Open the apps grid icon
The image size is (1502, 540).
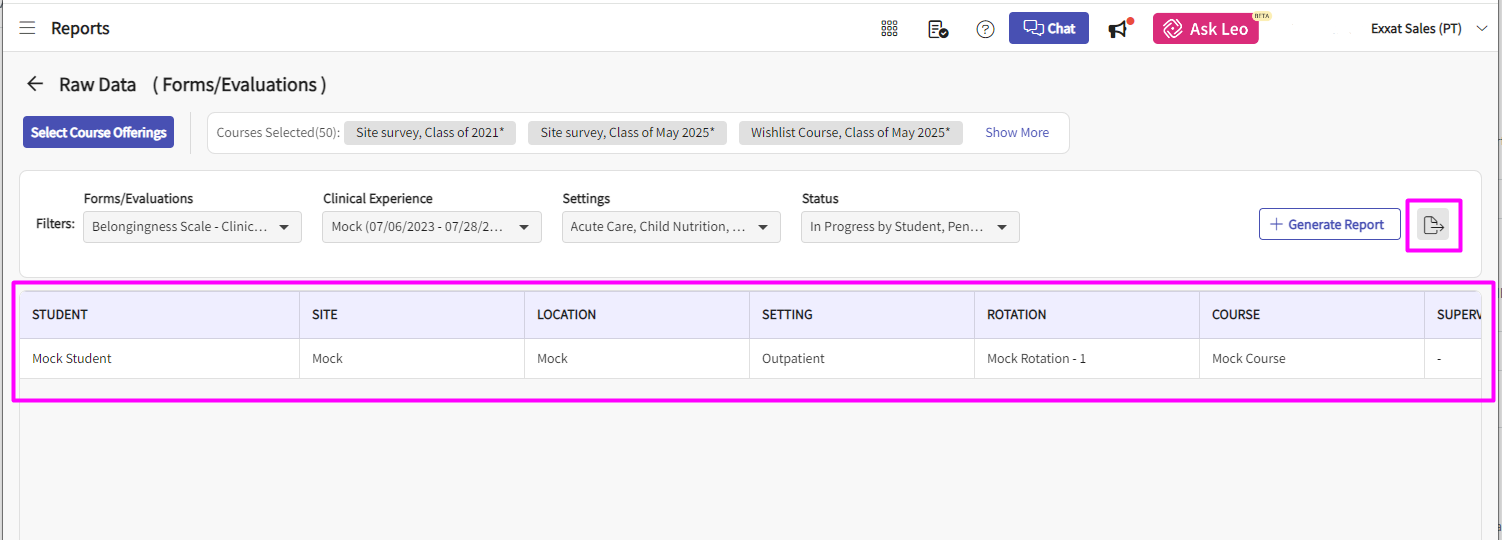click(x=889, y=29)
